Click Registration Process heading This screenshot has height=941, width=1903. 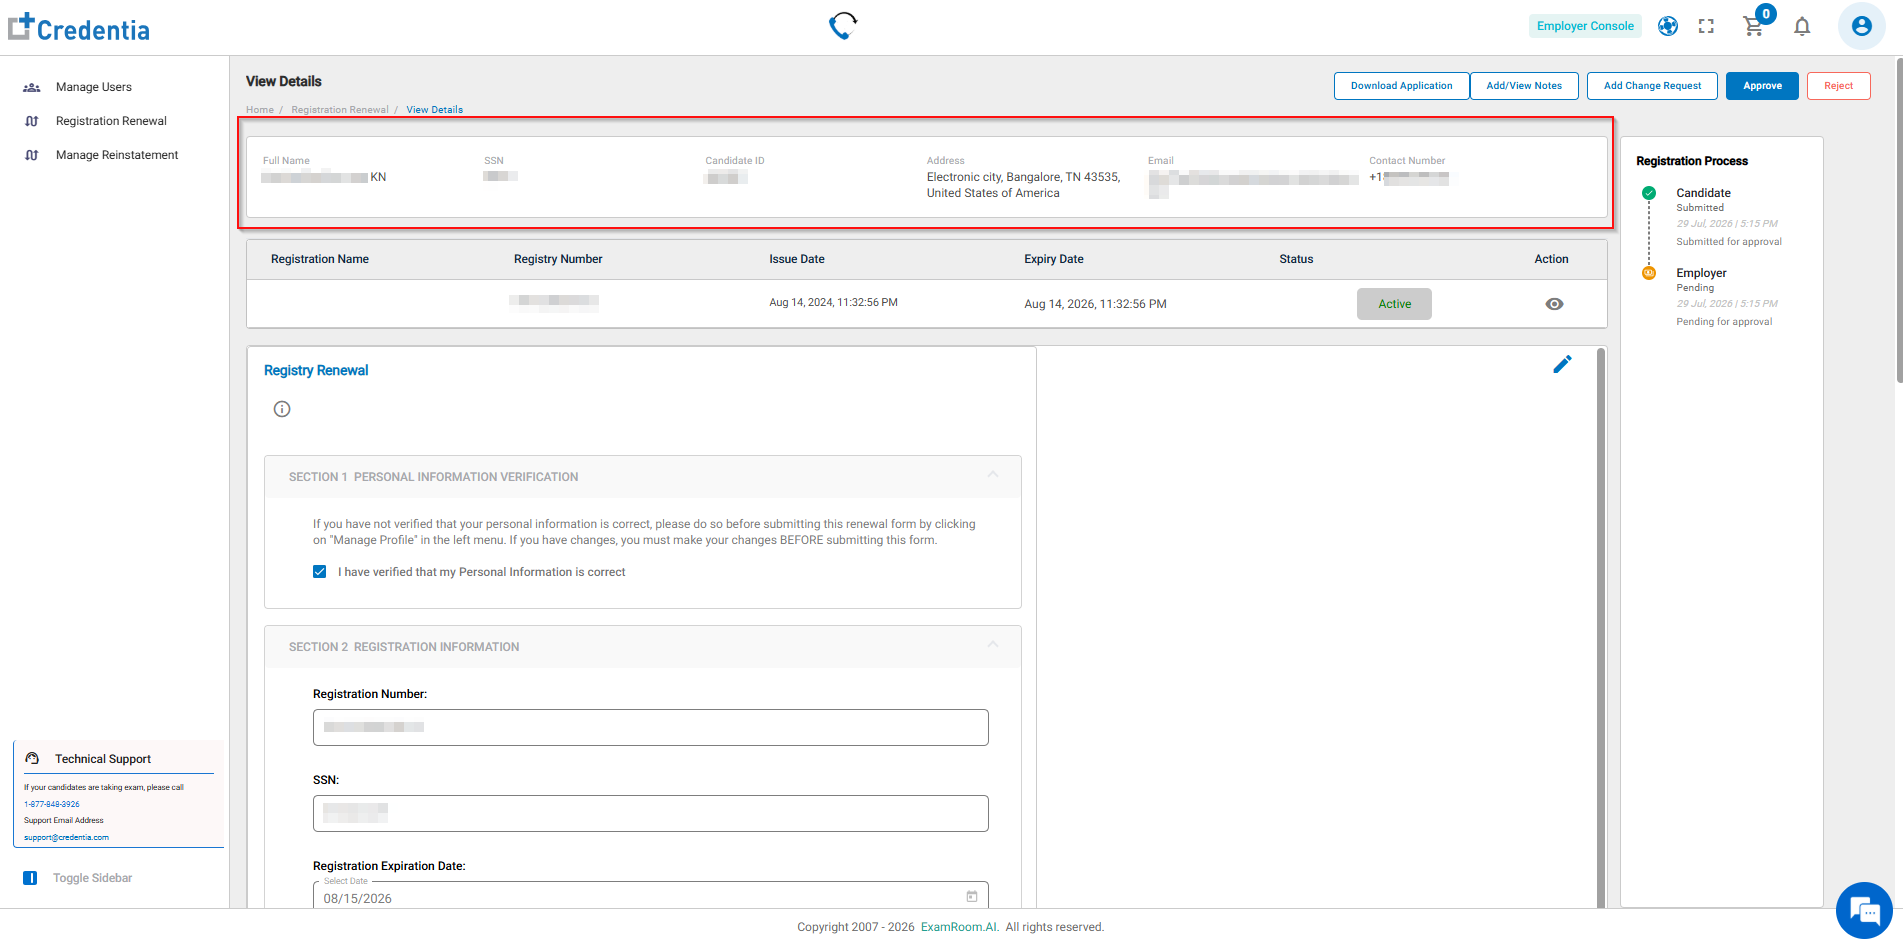[1692, 161]
